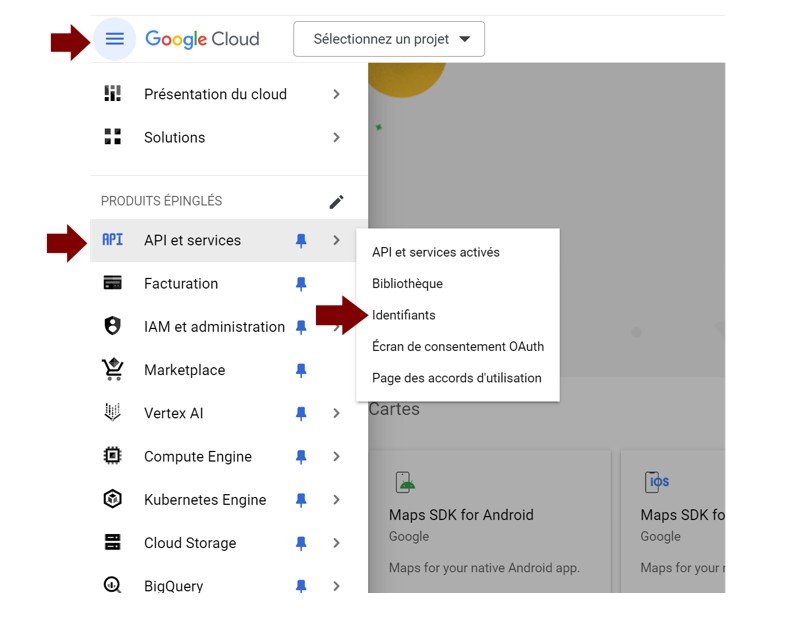The width and height of the screenshot is (792, 631).
Task: Click the Cloud Storage icon
Action: (x=112, y=542)
